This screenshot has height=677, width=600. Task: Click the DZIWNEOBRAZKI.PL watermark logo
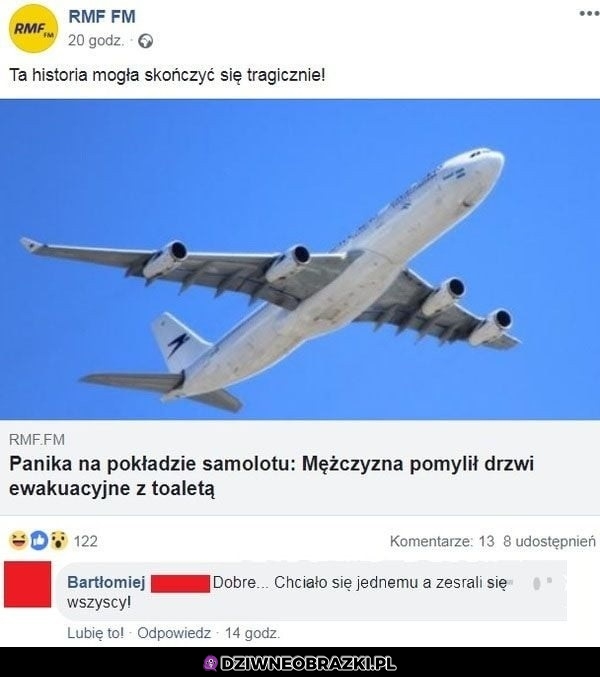[300, 663]
